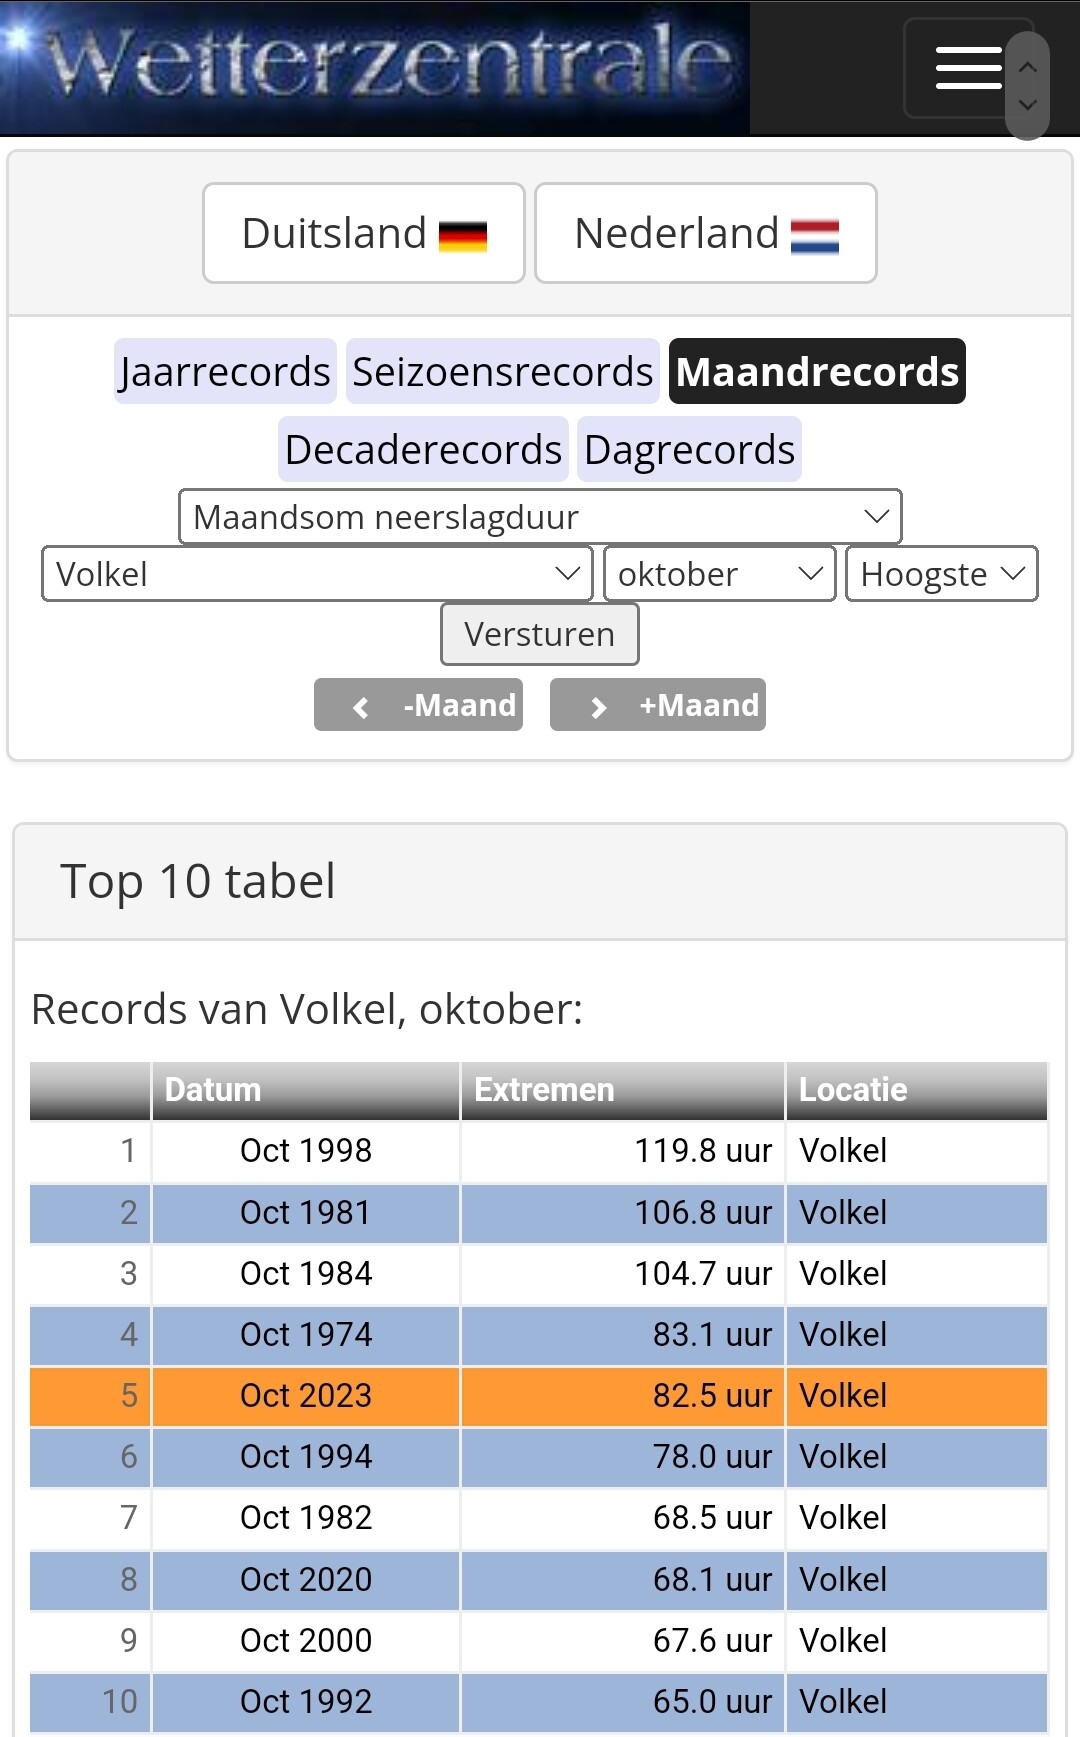1080x1737 pixels.
Task: Switch to the Seizoensrecords tab
Action: click(x=502, y=372)
